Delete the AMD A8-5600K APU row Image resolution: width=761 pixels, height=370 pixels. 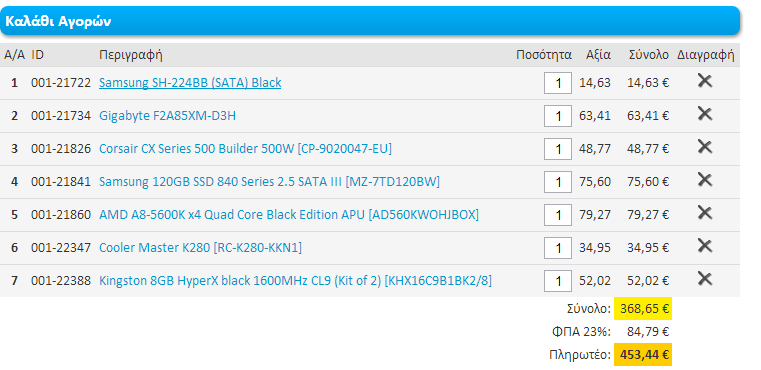705,213
